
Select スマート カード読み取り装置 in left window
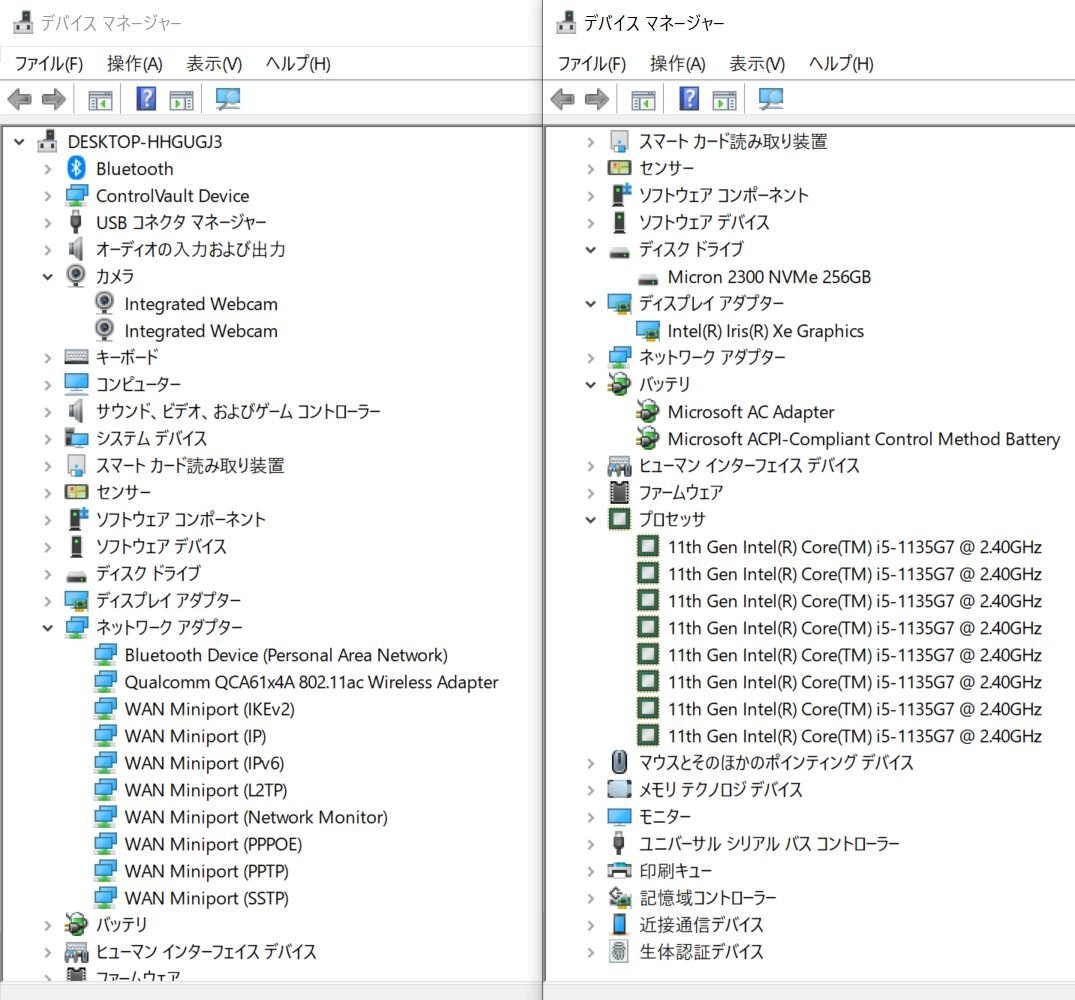click(x=190, y=465)
